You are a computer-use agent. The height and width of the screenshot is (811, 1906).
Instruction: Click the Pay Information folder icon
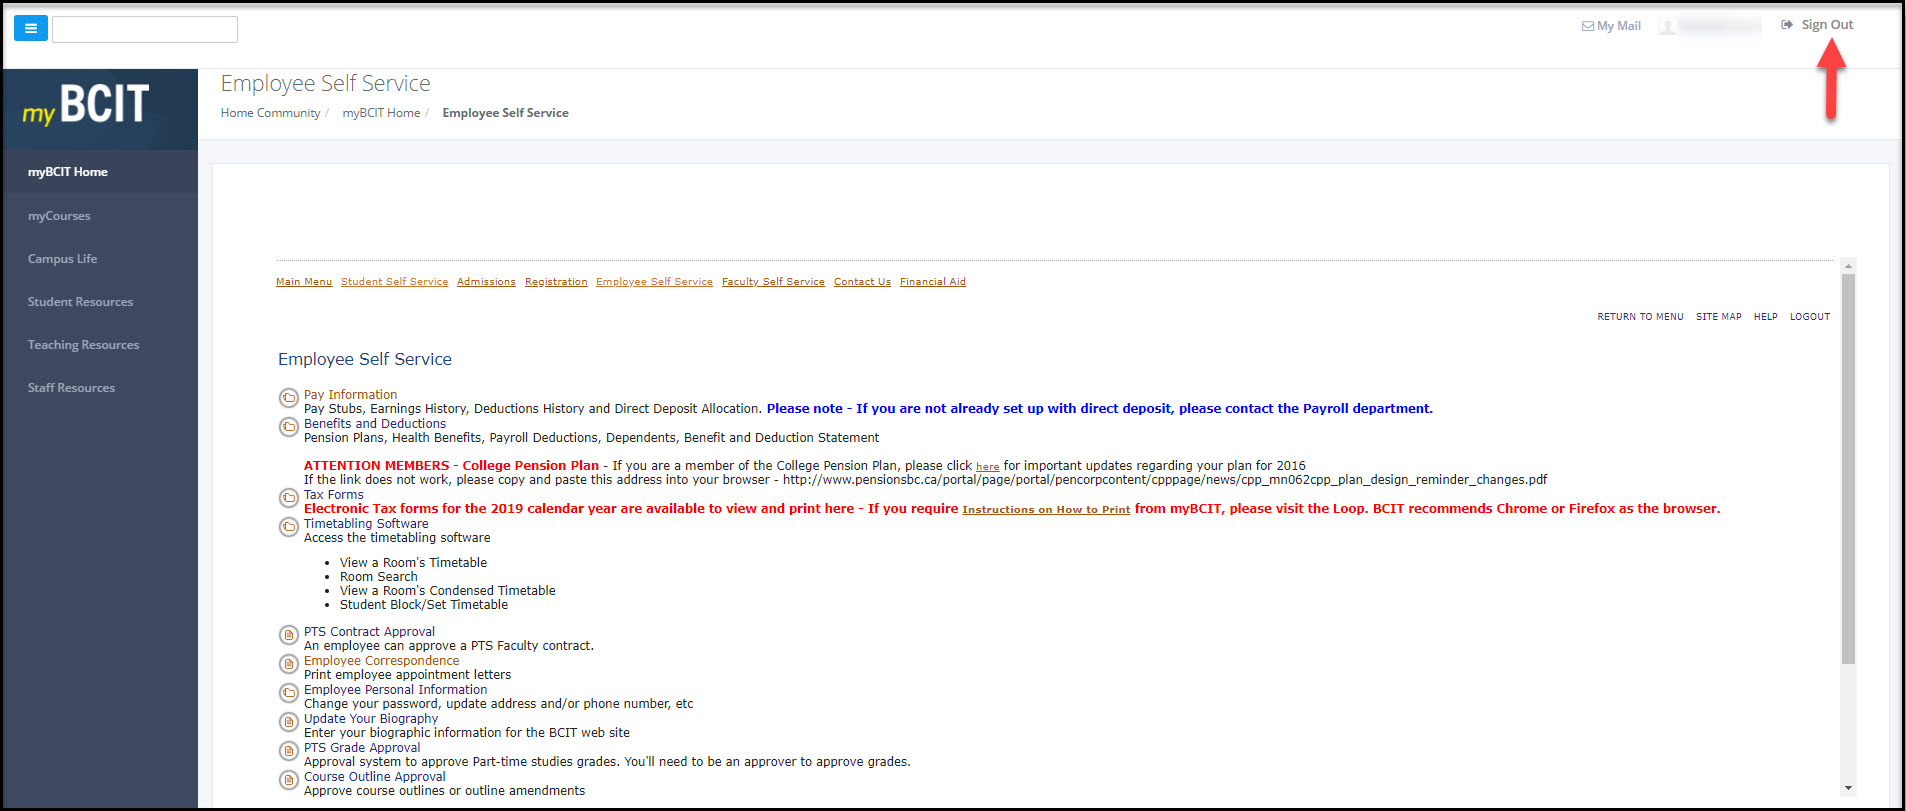288,398
